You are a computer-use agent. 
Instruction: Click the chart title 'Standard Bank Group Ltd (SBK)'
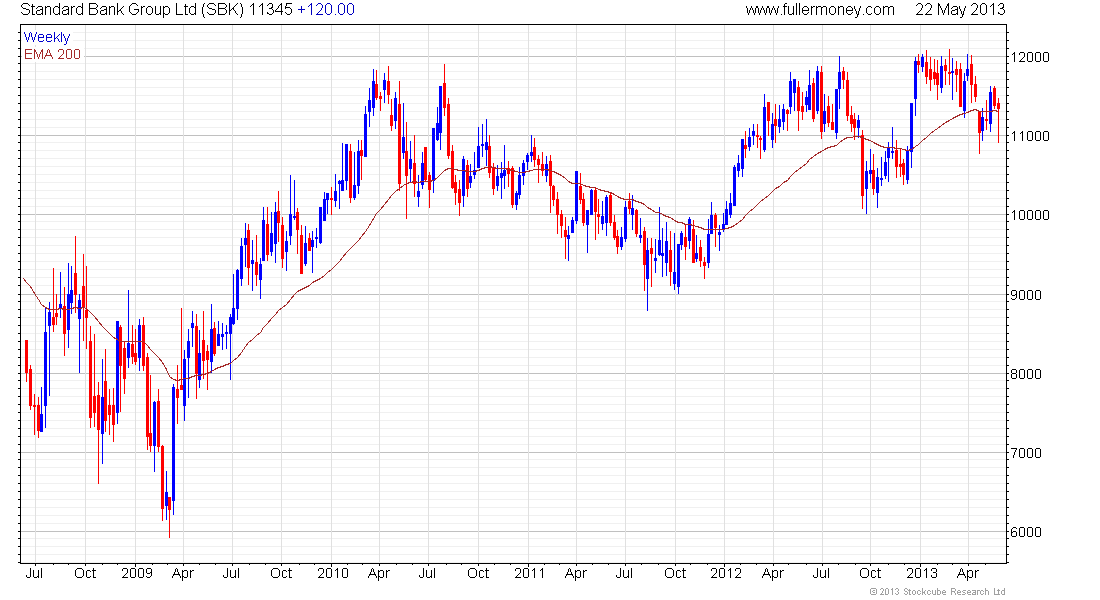[134, 10]
